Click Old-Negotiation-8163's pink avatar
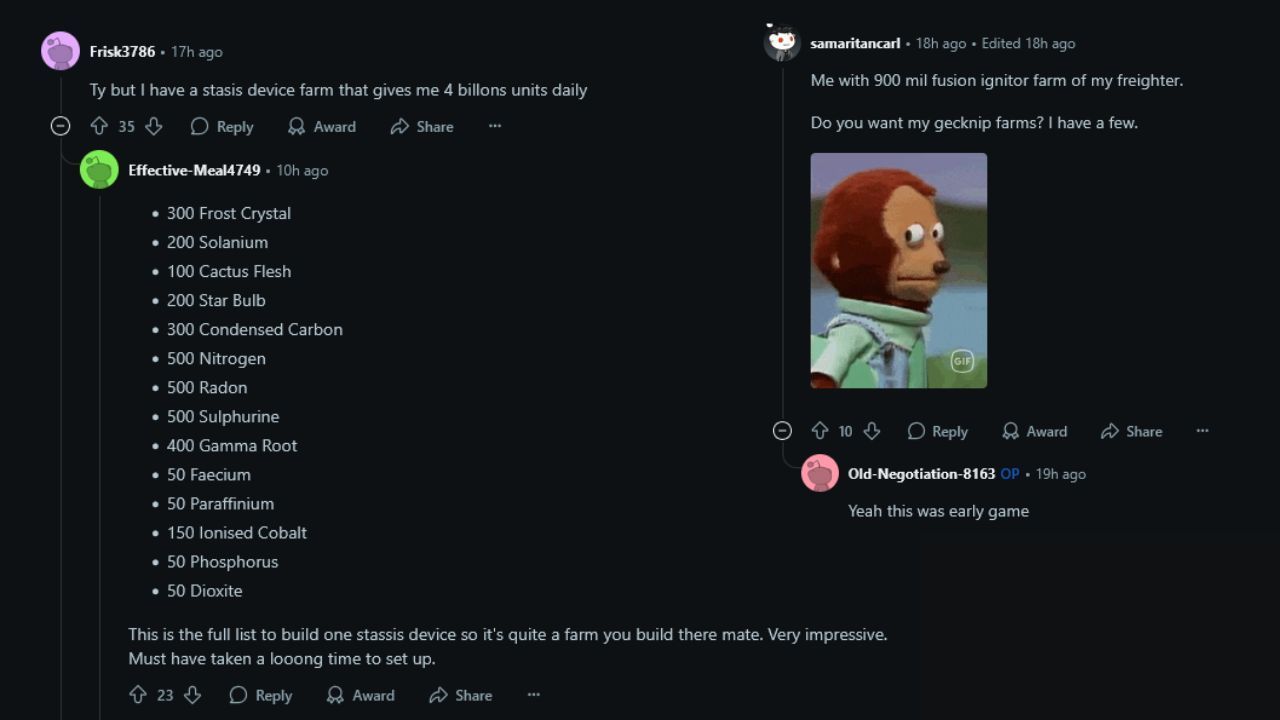Viewport: 1280px width, 720px height. click(x=820, y=473)
